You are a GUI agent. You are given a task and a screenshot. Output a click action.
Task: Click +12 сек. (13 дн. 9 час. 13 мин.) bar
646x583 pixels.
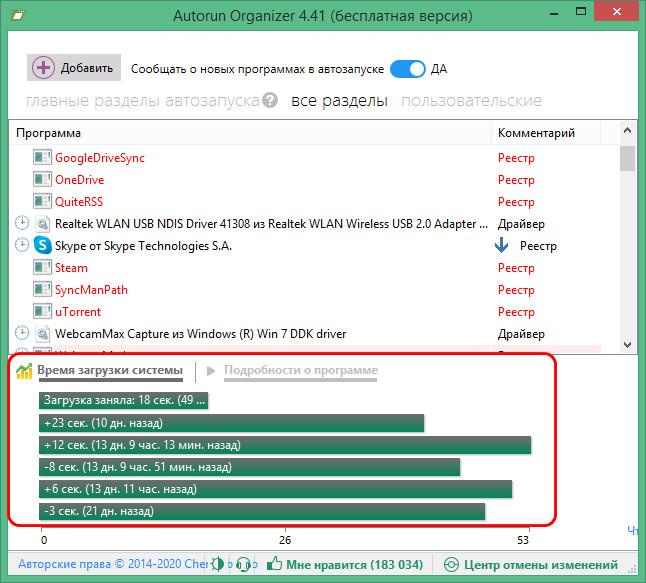pos(285,445)
